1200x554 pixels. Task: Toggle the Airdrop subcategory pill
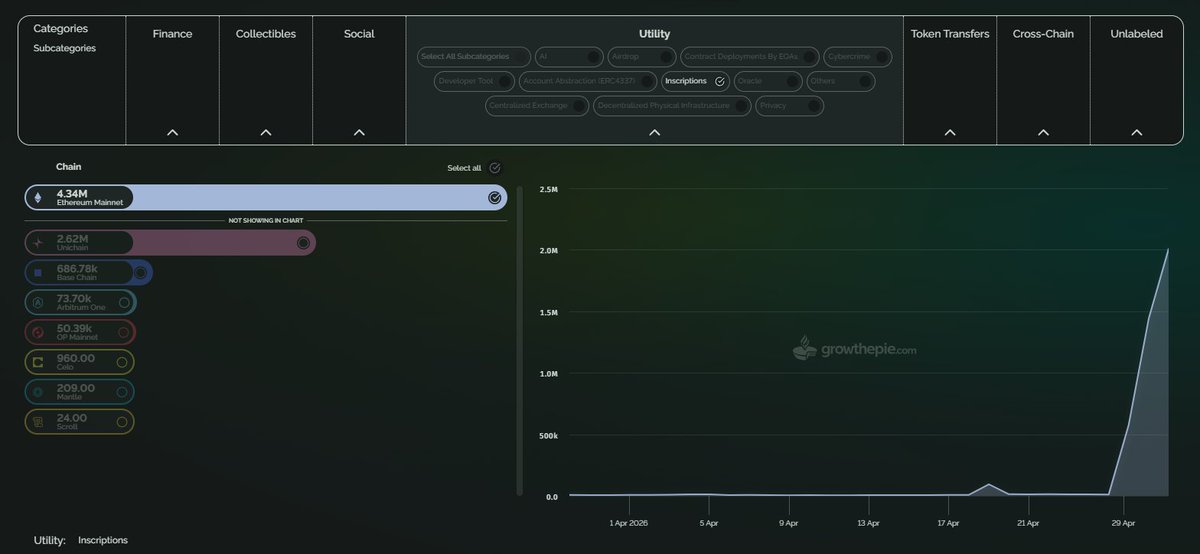click(642, 57)
